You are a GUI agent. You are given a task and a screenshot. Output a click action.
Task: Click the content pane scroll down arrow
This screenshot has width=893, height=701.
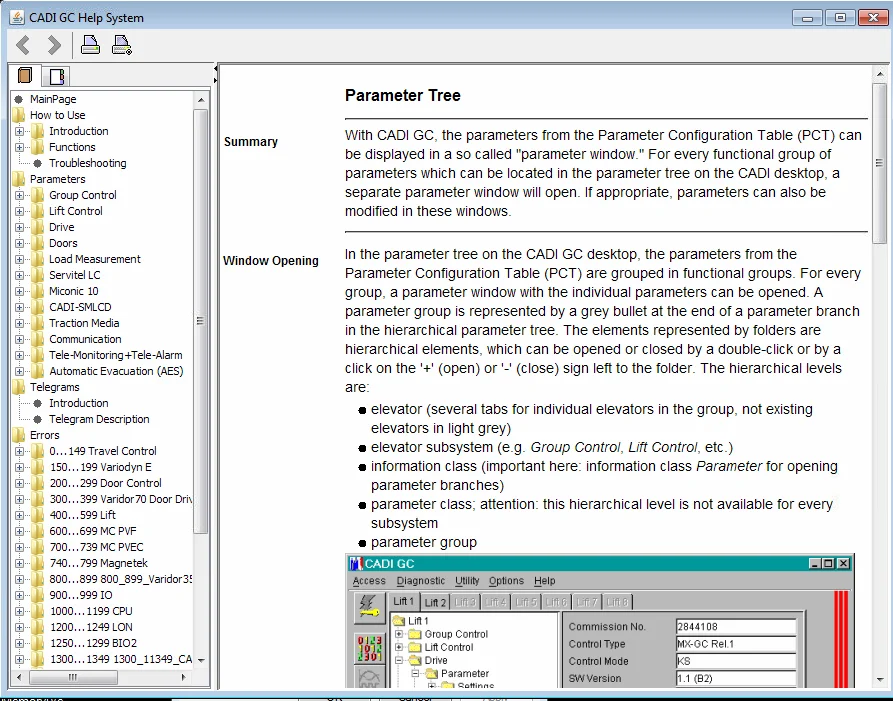(x=880, y=680)
